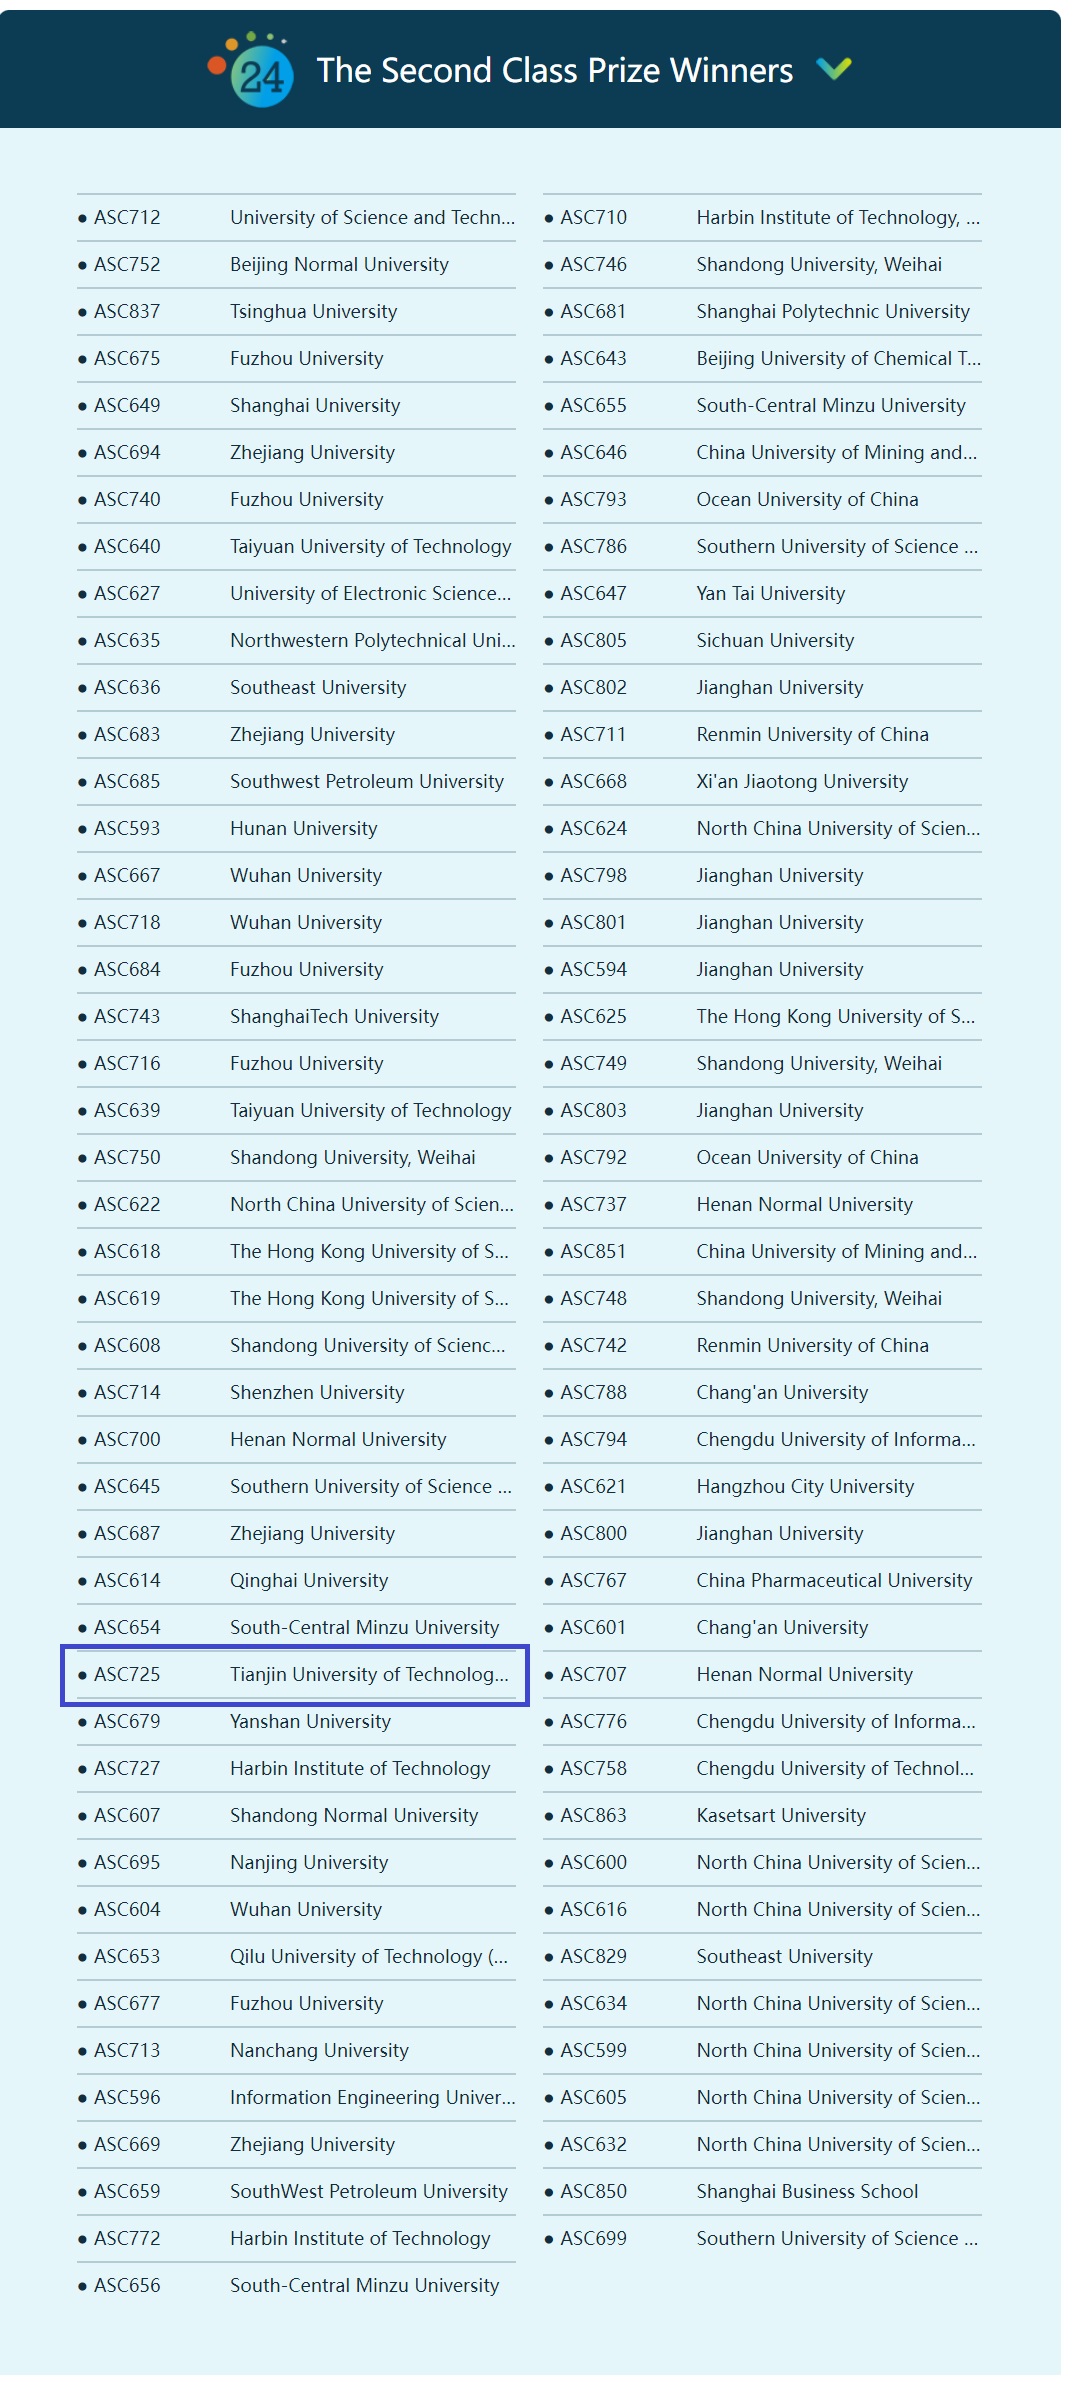Click the ASC850 Shanghai Business School entry
This screenshot has height=2386, width=1073.
coord(762,2191)
